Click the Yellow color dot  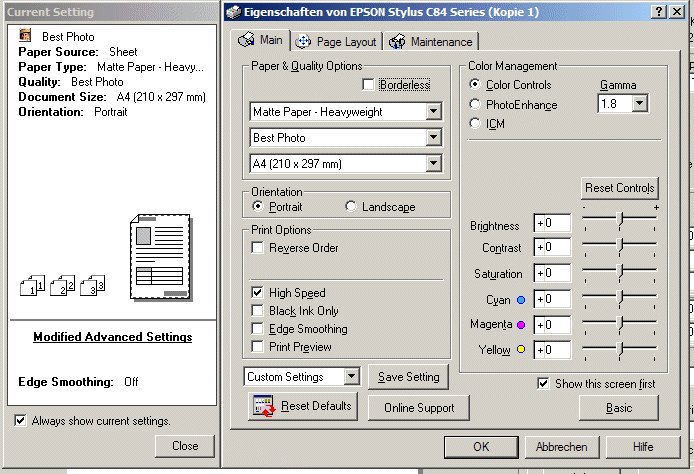(x=521, y=349)
